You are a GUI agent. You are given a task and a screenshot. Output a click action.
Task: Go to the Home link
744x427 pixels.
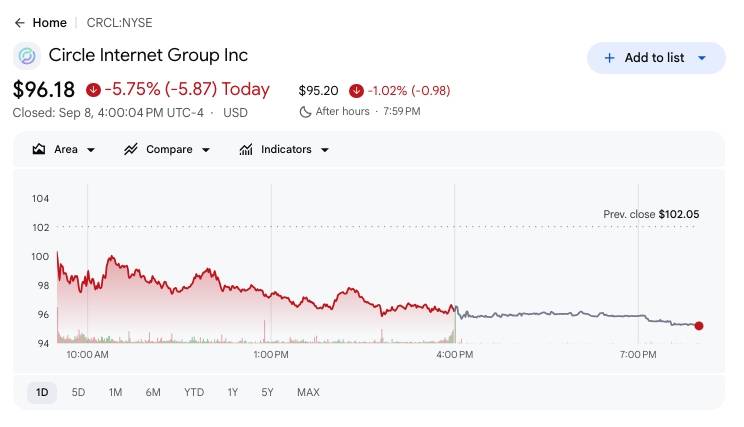coord(49,23)
